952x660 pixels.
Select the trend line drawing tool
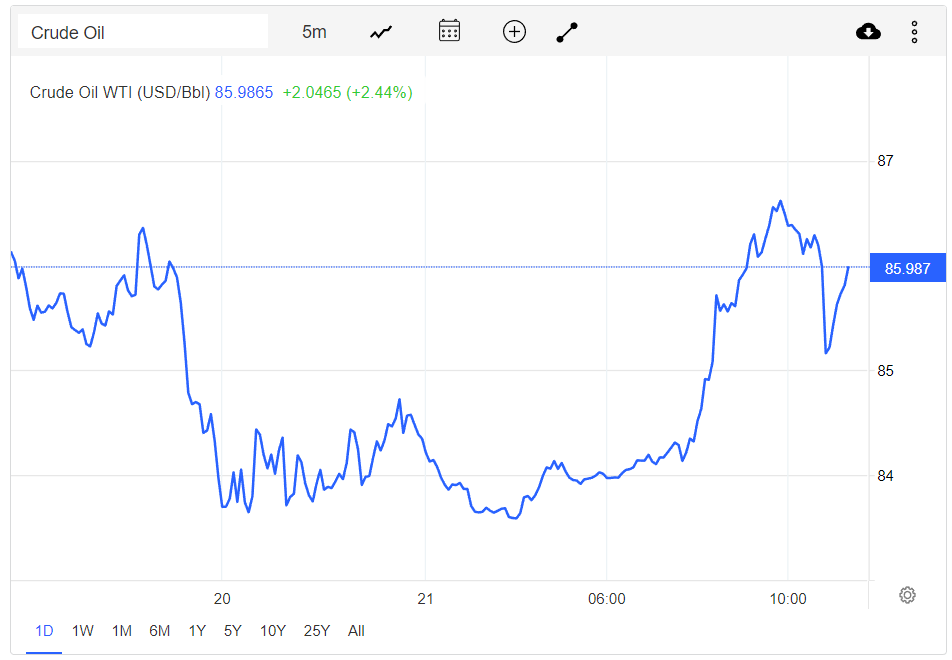[x=567, y=32]
